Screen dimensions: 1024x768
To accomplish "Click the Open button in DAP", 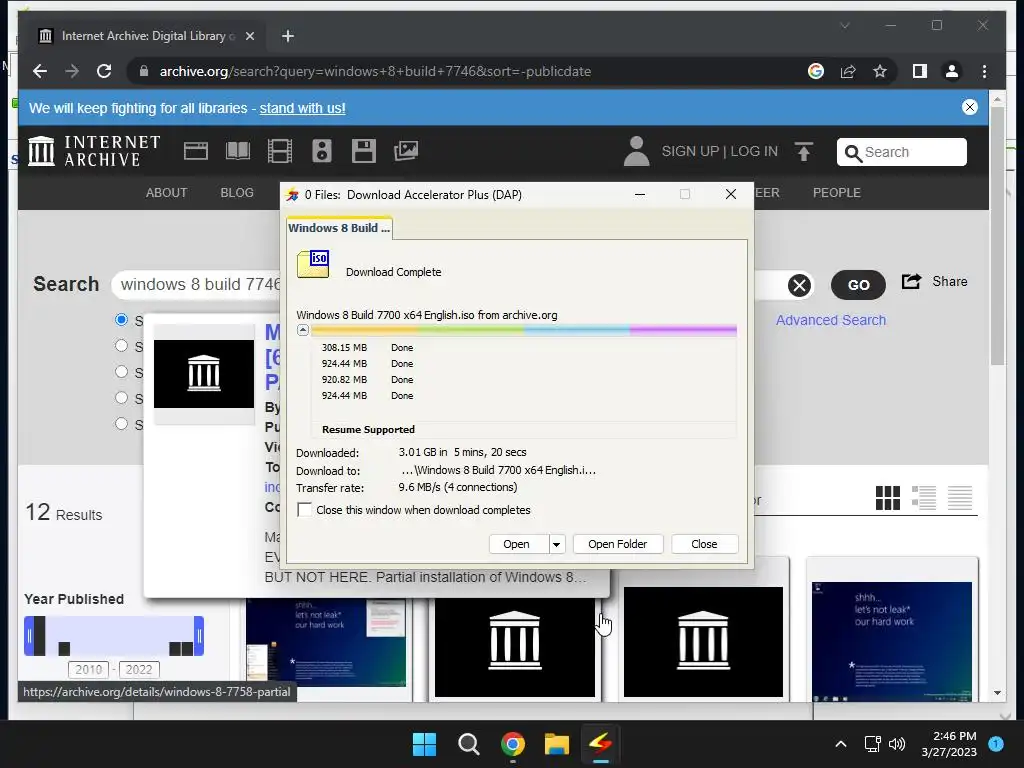I will coord(519,544).
